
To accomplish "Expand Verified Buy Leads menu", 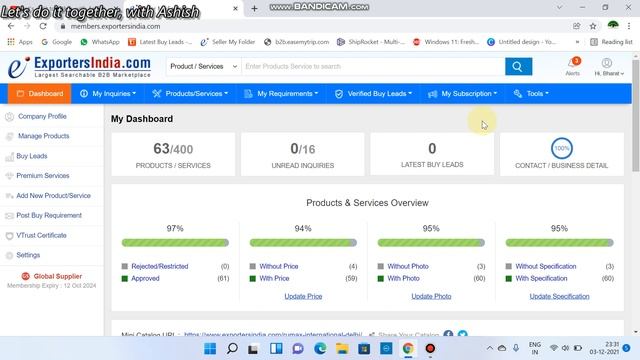I will (x=373, y=93).
